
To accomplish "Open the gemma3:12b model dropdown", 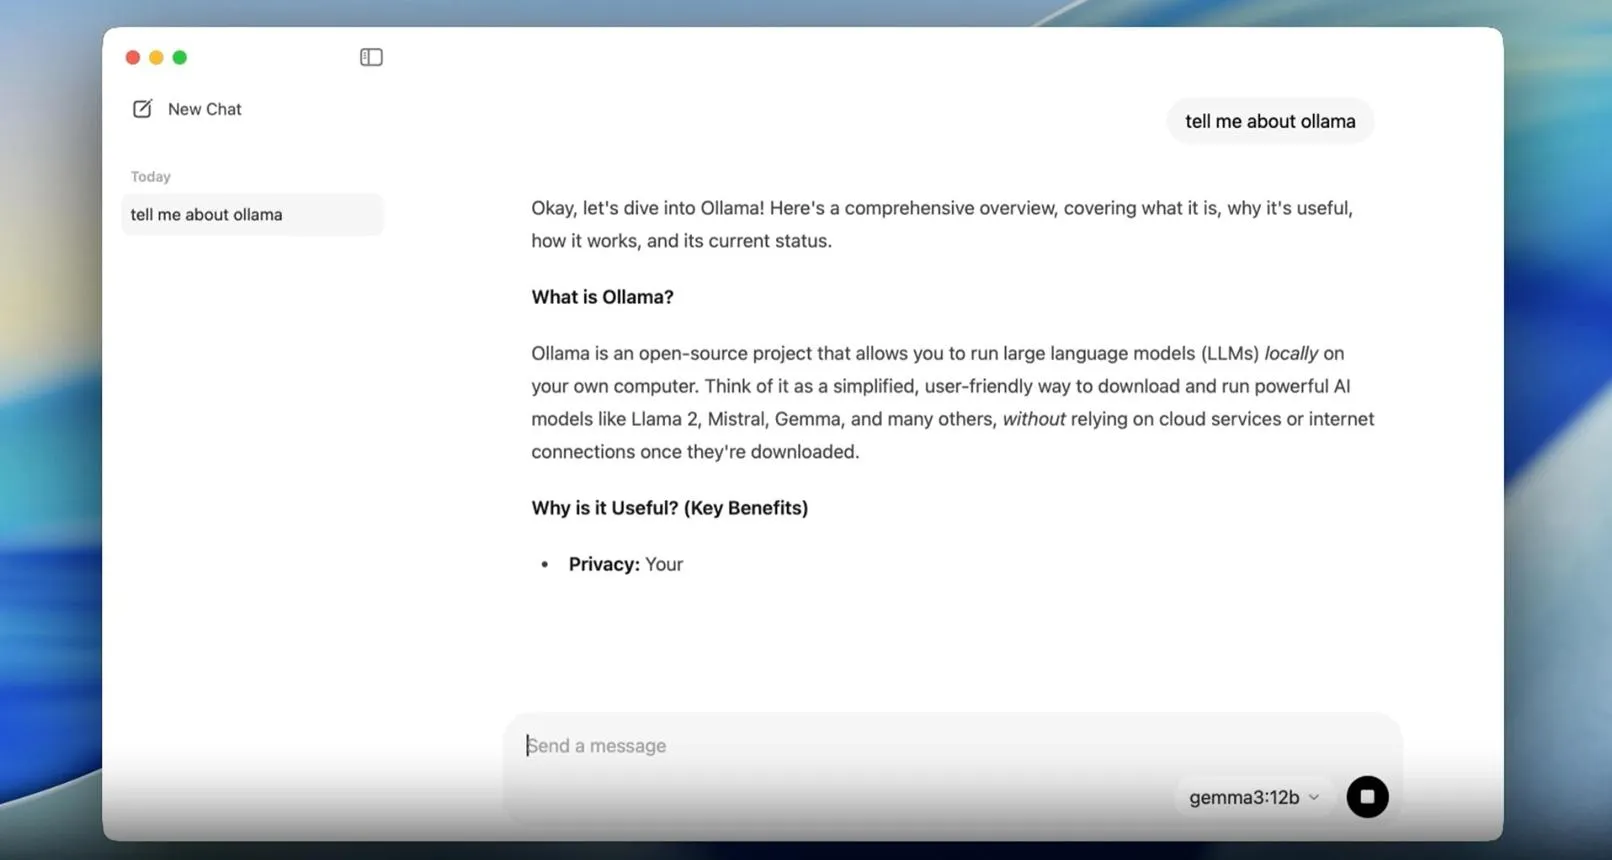I will (x=1254, y=797).
